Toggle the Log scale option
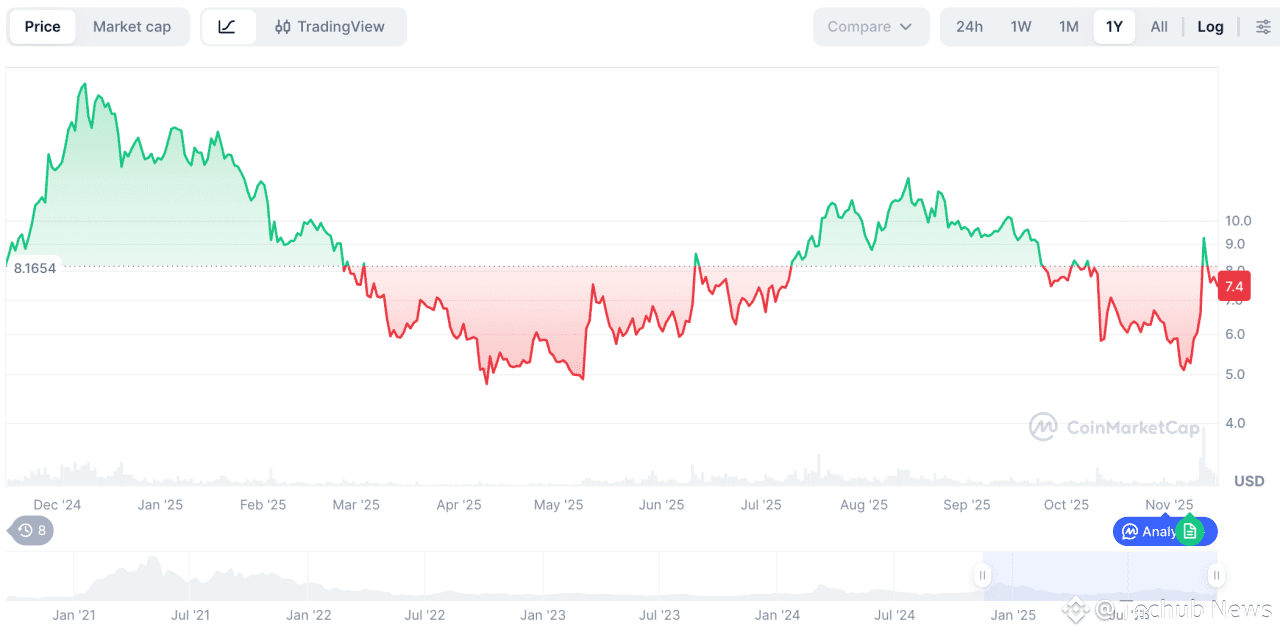1280x635 pixels. click(x=1210, y=27)
